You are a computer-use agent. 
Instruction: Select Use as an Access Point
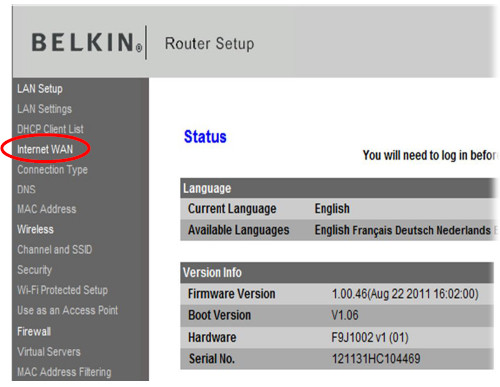pos(68,310)
